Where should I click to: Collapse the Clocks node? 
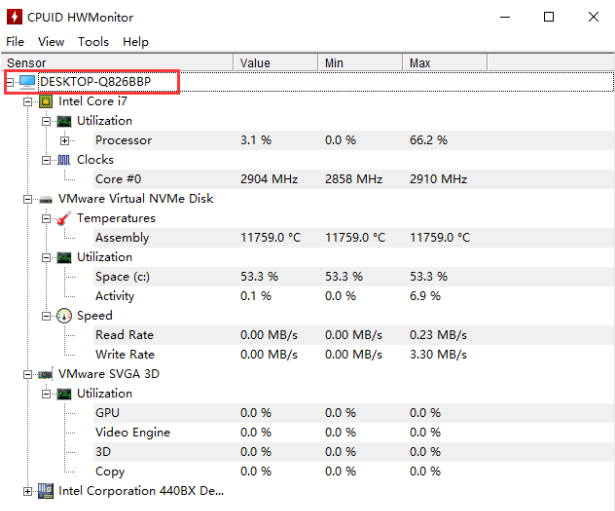pos(46,160)
